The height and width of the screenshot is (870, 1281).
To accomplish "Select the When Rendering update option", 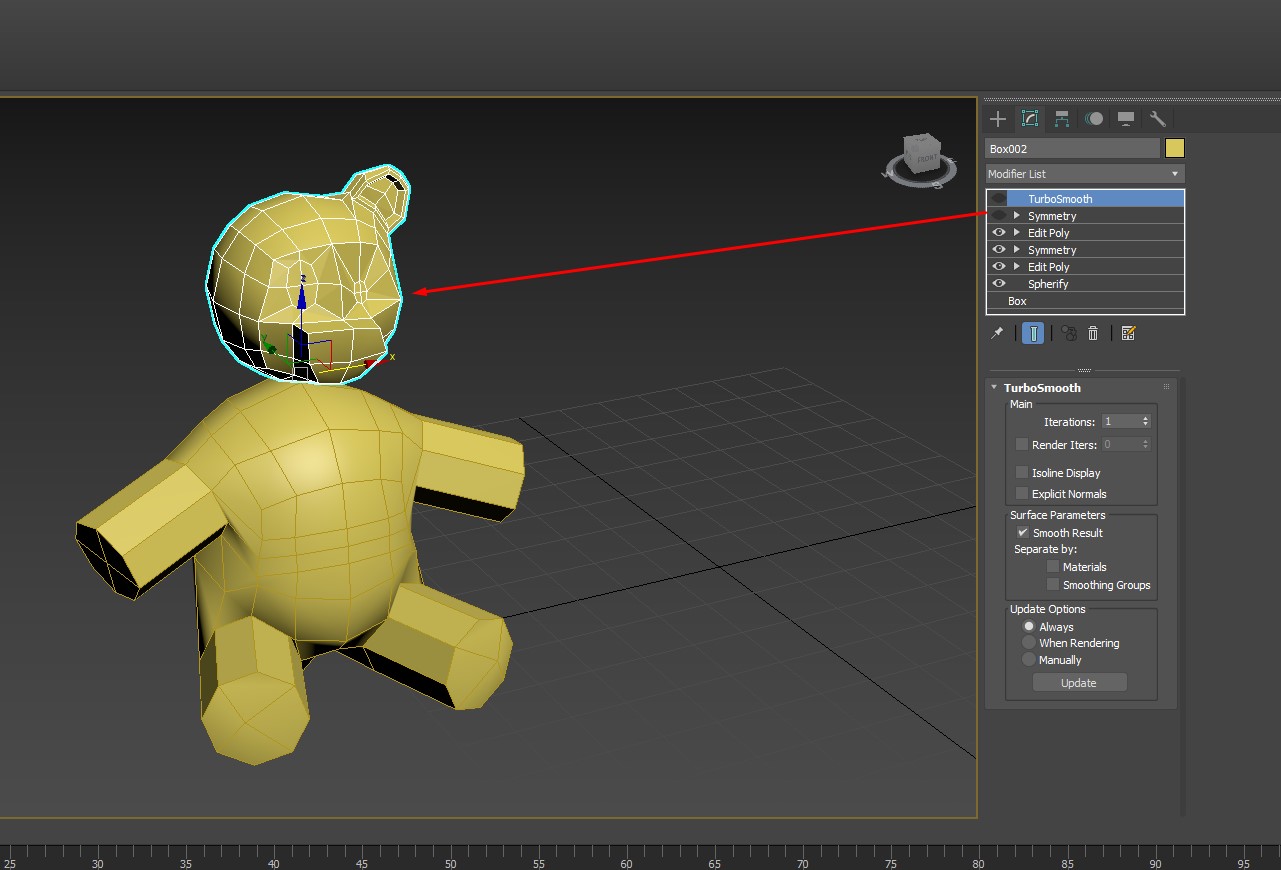I will coord(1029,643).
